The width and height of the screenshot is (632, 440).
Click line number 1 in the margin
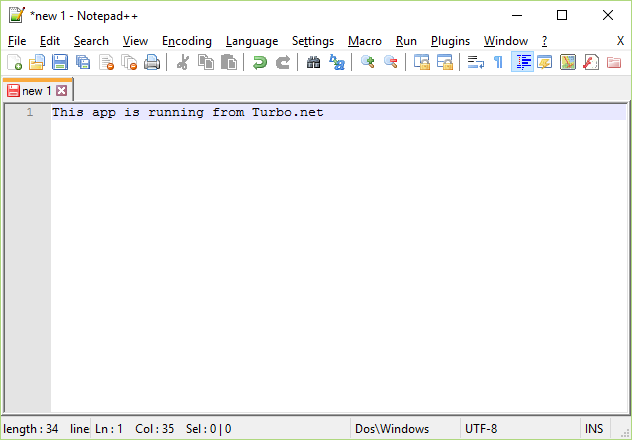click(30, 112)
